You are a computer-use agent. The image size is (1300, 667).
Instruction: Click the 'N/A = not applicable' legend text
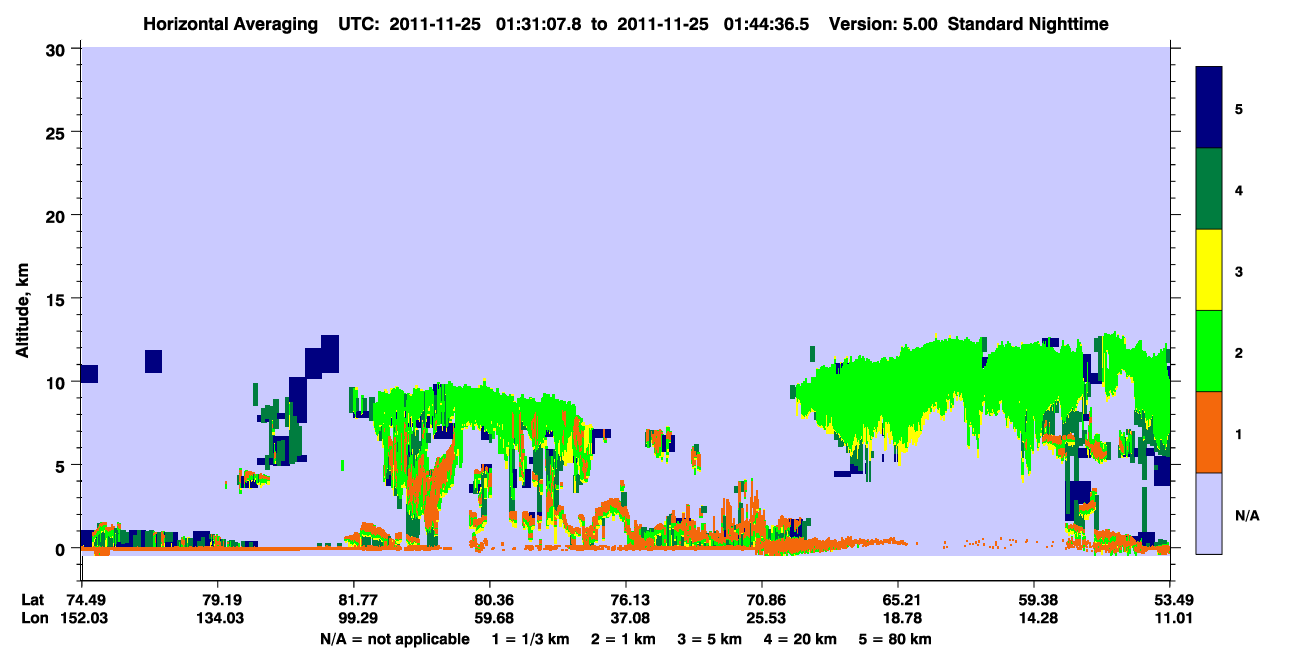click(x=395, y=639)
